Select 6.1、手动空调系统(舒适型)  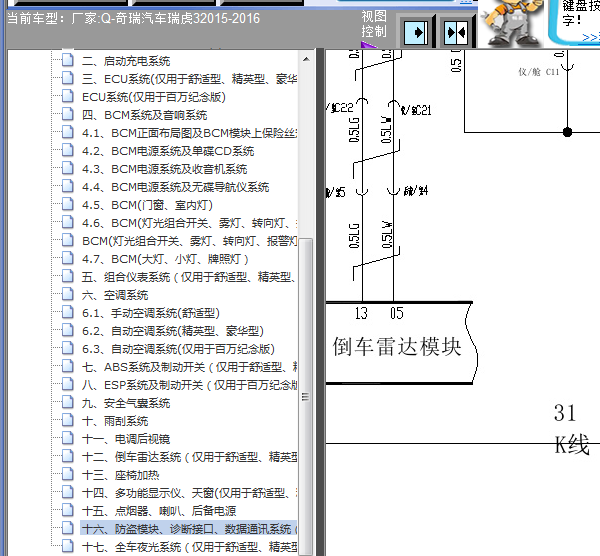click(151, 313)
